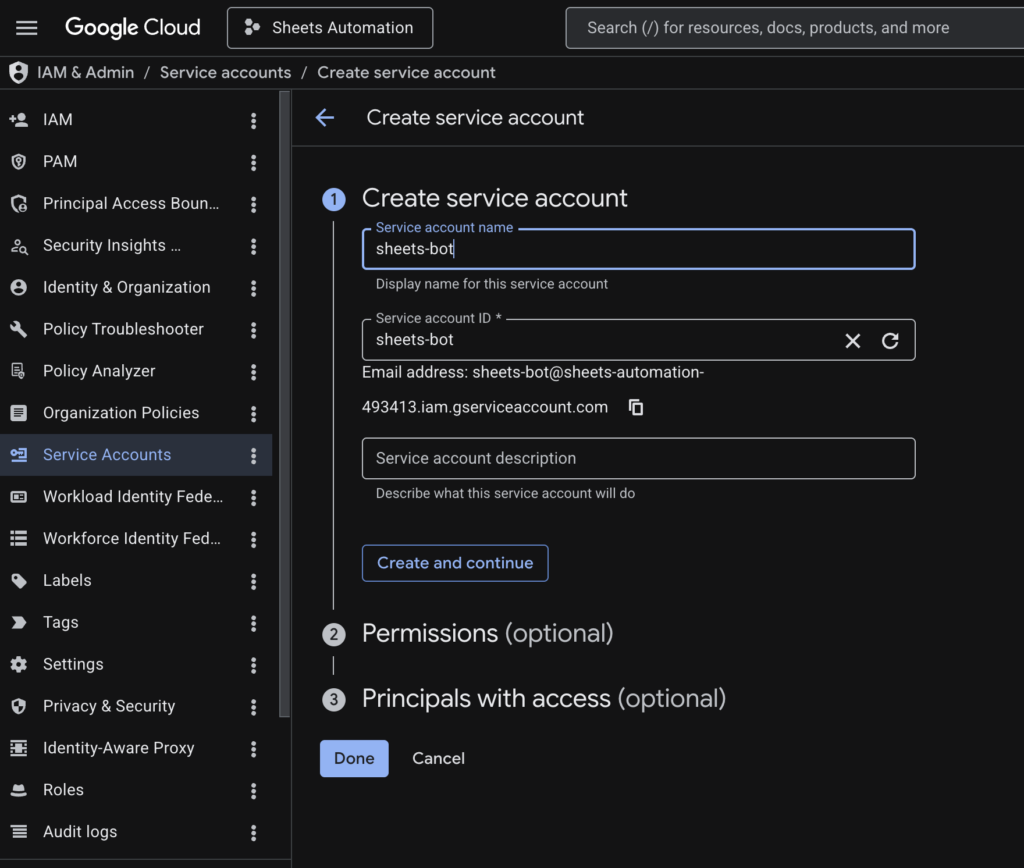This screenshot has width=1024, height=868.
Task: Open IAM item's three-dot menu
Action: pyautogui.click(x=253, y=120)
